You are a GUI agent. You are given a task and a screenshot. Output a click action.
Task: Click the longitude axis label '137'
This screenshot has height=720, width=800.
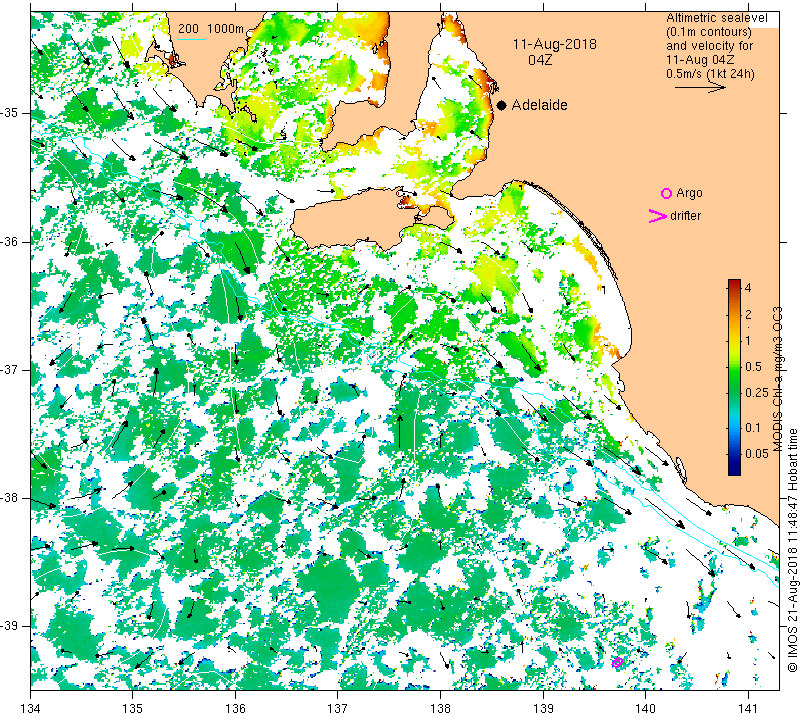338,709
